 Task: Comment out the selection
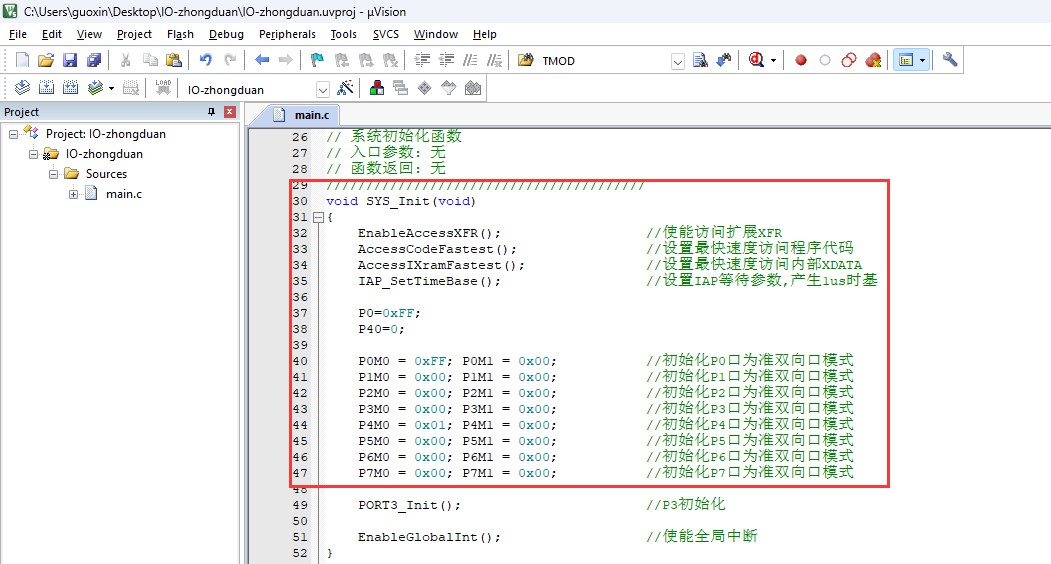tap(470, 60)
